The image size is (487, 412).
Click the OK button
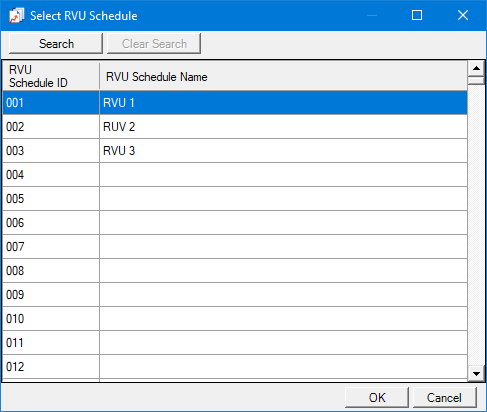[377, 397]
